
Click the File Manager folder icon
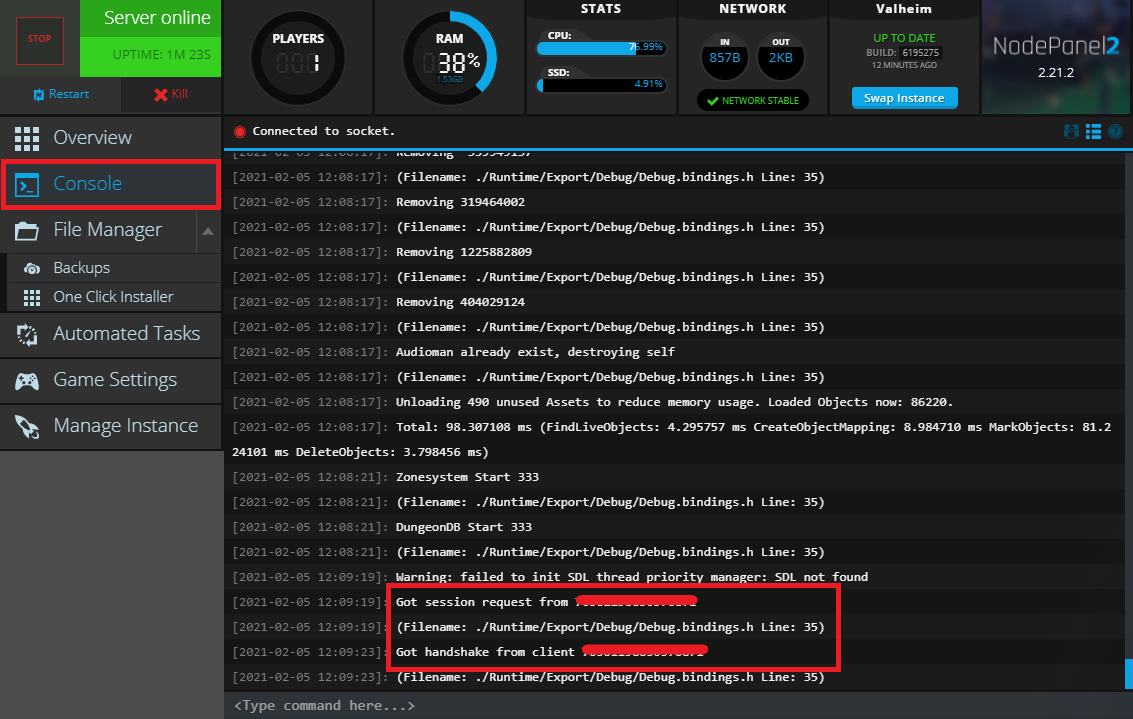pos(27,230)
